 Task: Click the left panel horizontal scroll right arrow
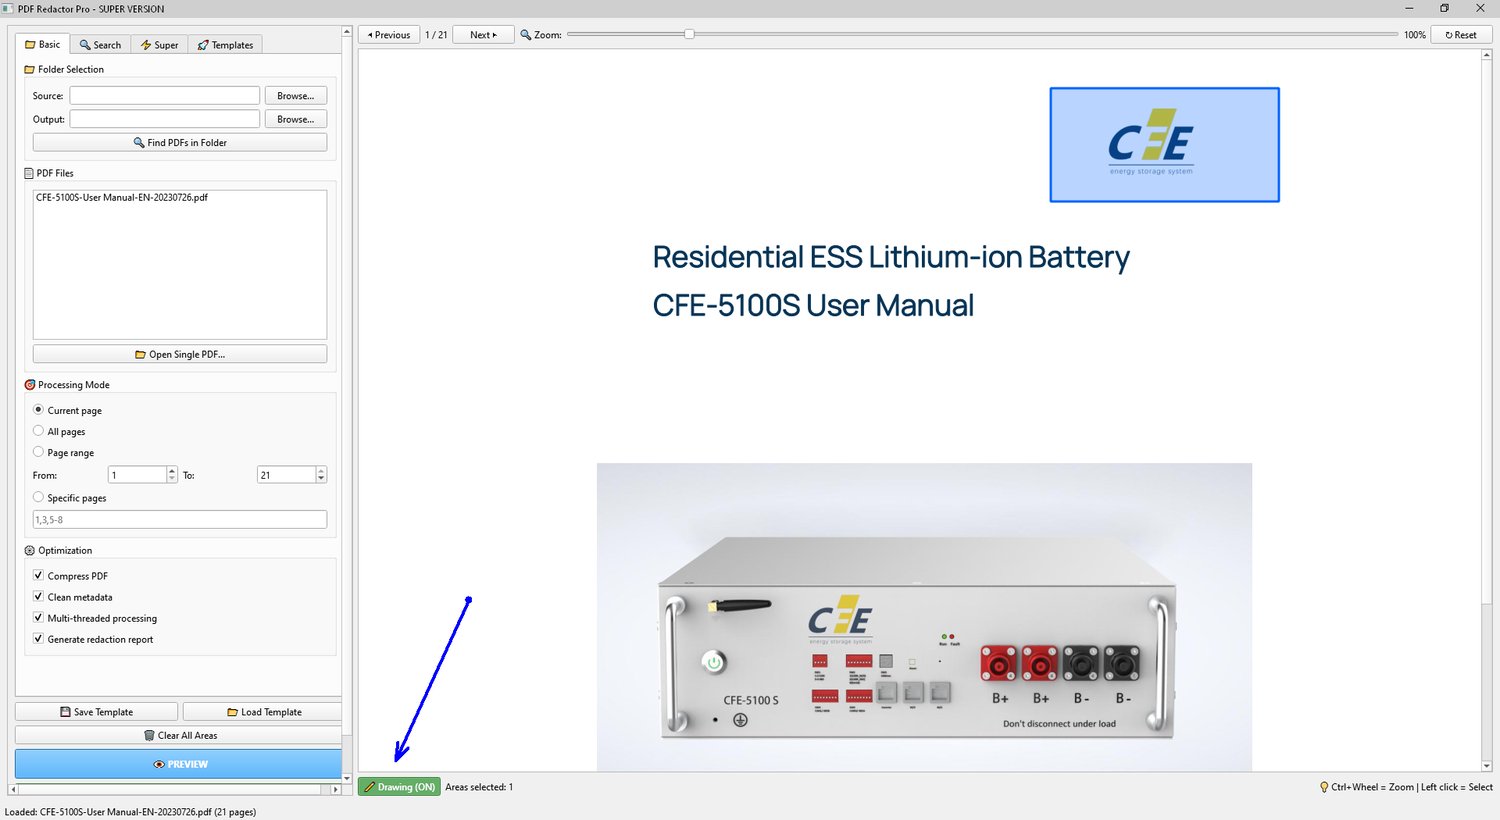coord(336,790)
